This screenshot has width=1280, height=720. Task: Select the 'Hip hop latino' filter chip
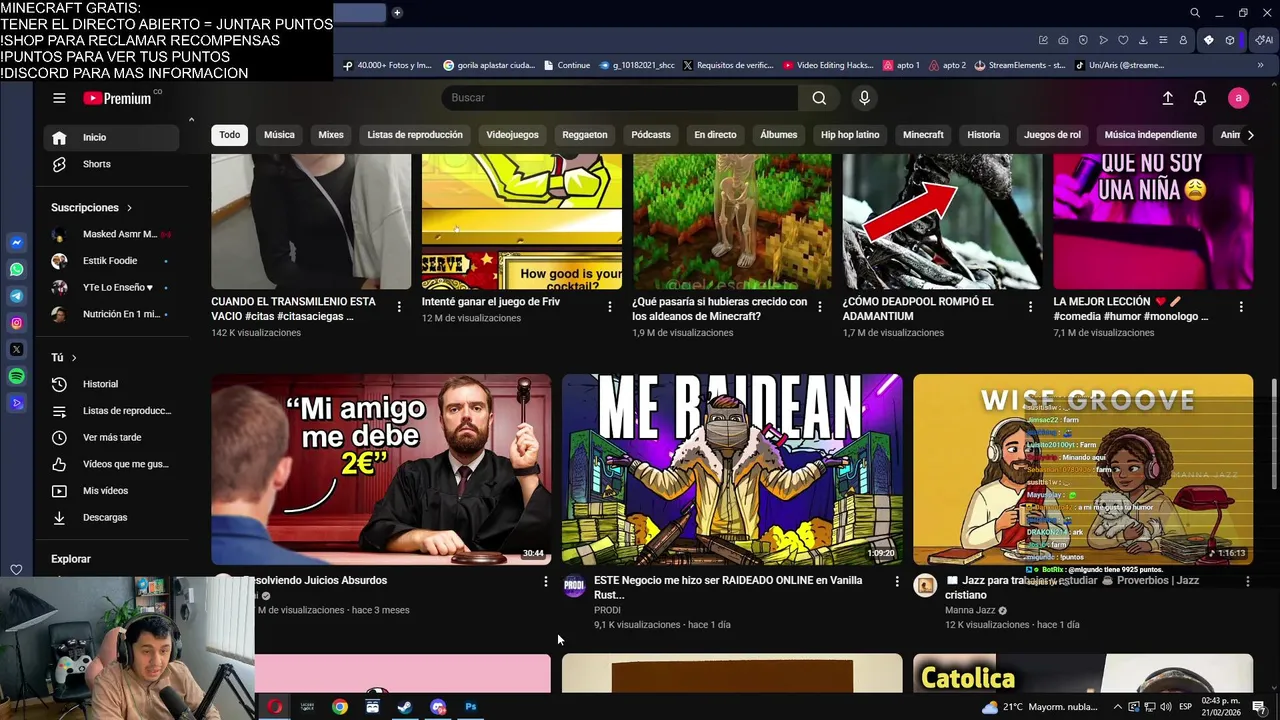(x=850, y=135)
